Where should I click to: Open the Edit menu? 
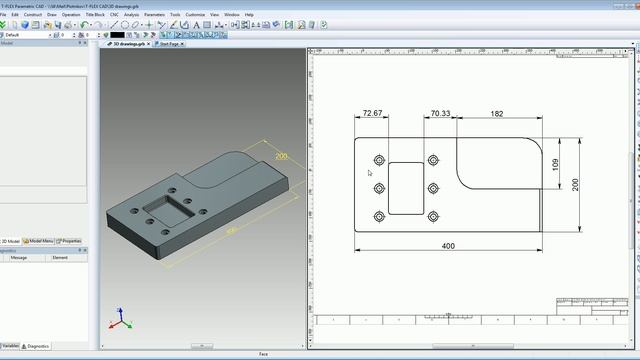pos(15,15)
